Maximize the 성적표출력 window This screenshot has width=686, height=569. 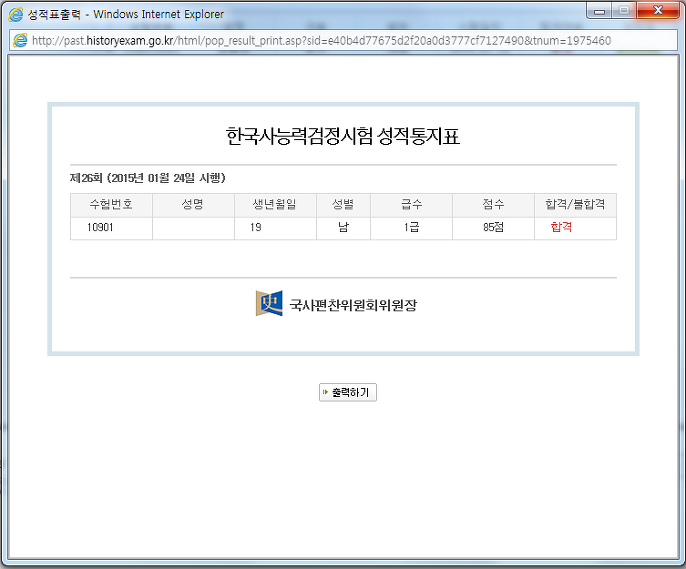624,11
